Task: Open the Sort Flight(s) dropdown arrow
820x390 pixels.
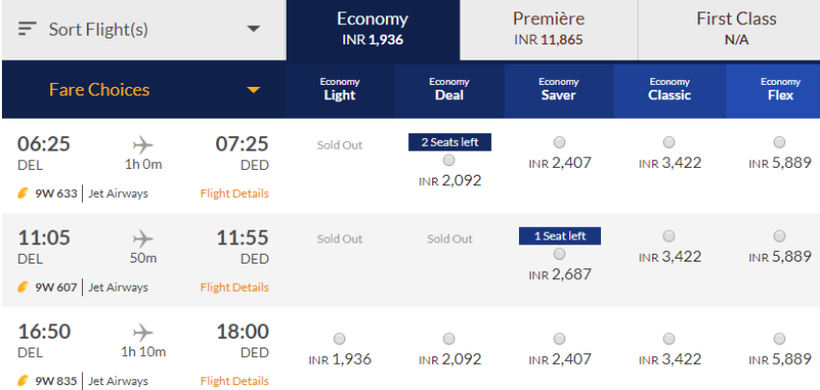Action: pos(254,29)
